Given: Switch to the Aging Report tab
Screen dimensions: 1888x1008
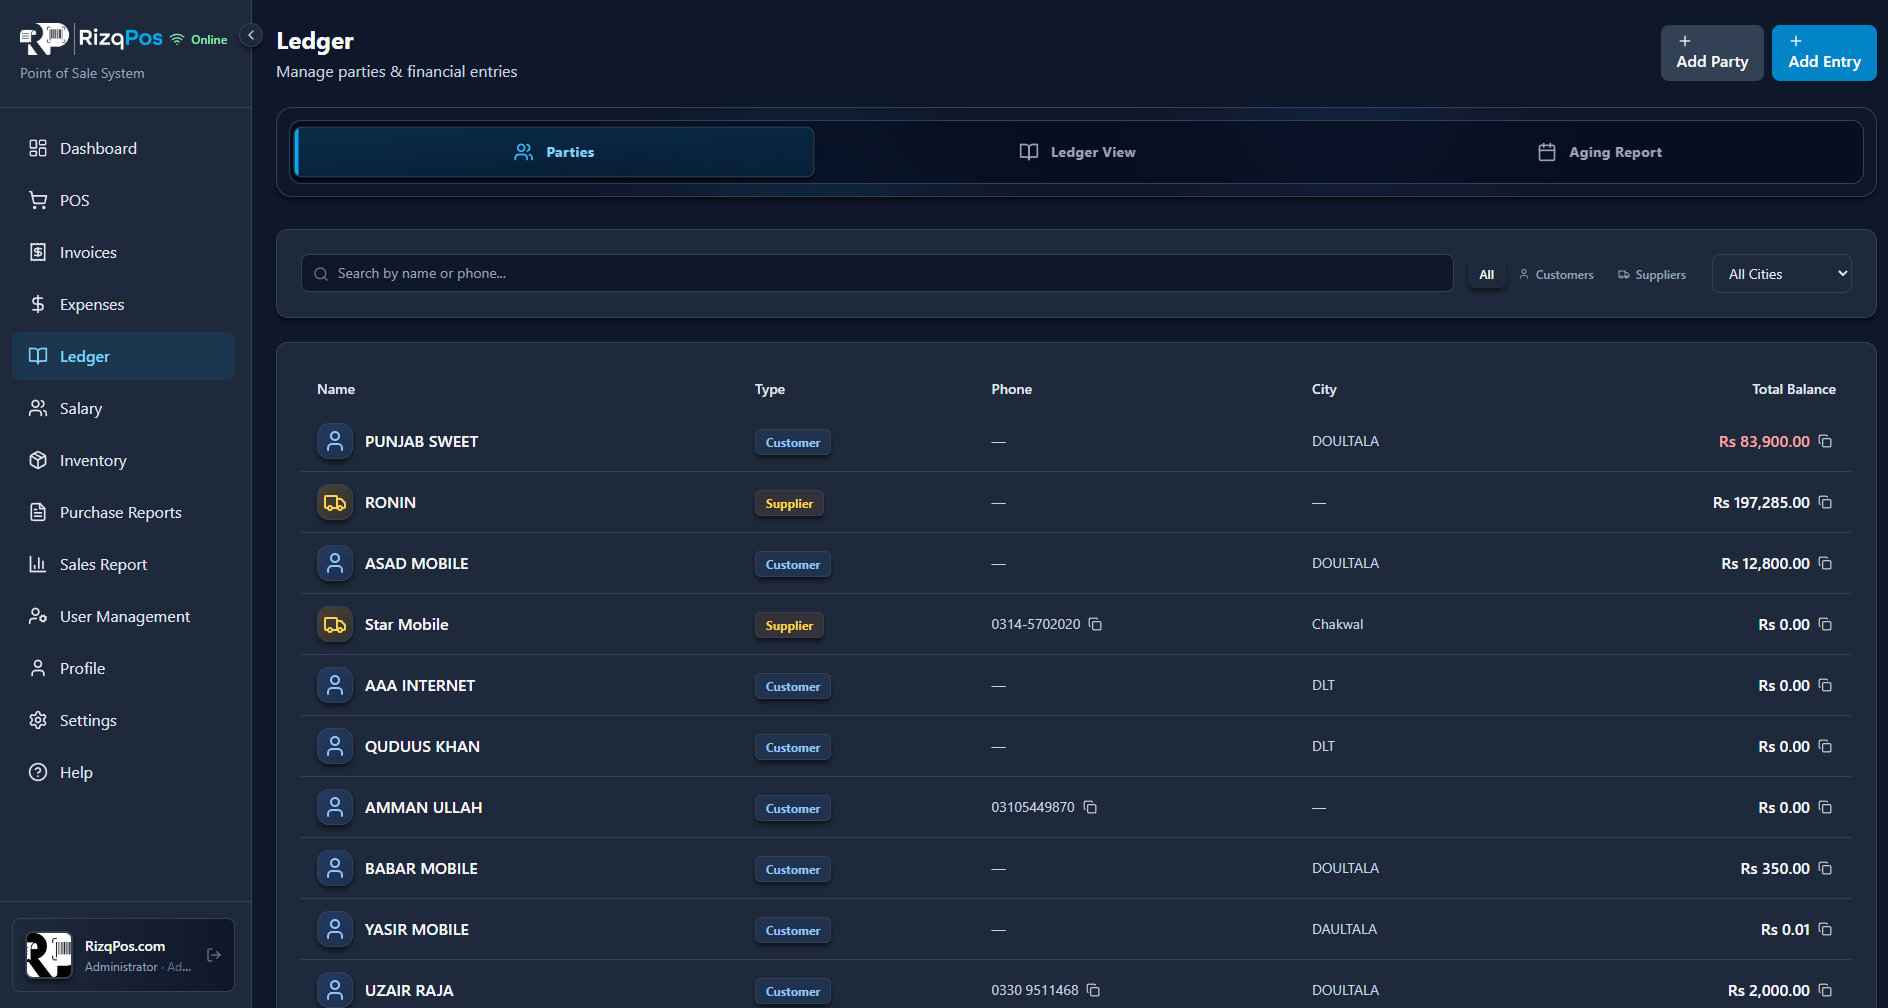Looking at the screenshot, I should tap(1600, 152).
